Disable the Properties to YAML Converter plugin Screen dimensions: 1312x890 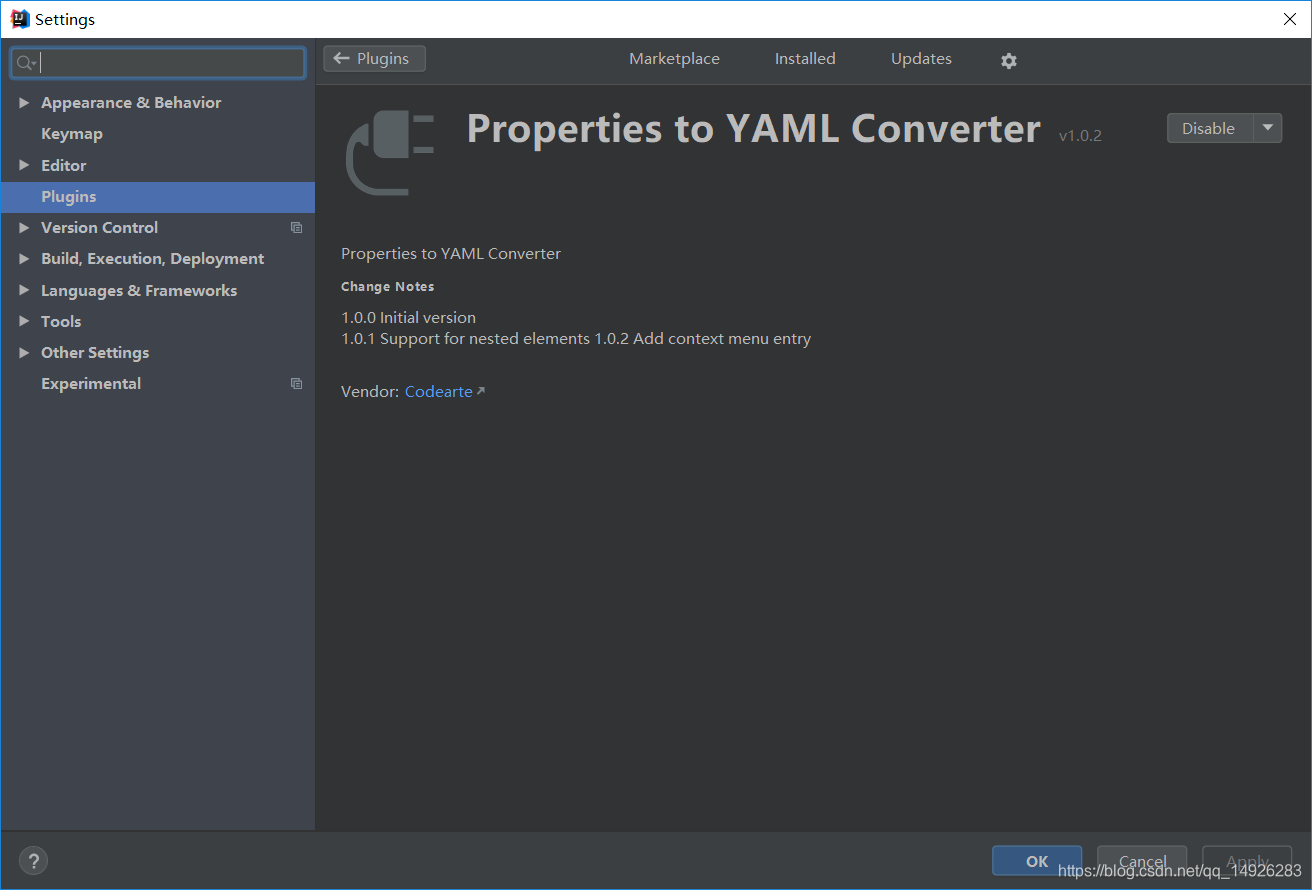click(x=1209, y=128)
